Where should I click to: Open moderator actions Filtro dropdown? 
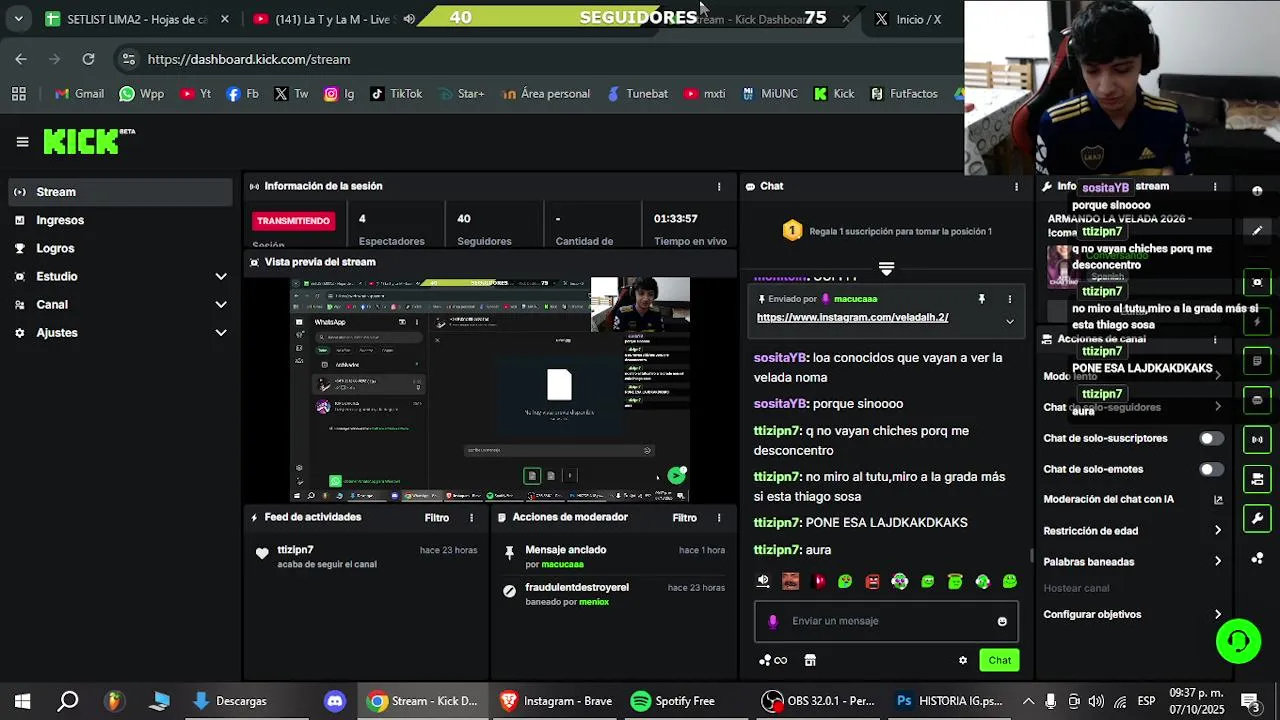coord(684,518)
